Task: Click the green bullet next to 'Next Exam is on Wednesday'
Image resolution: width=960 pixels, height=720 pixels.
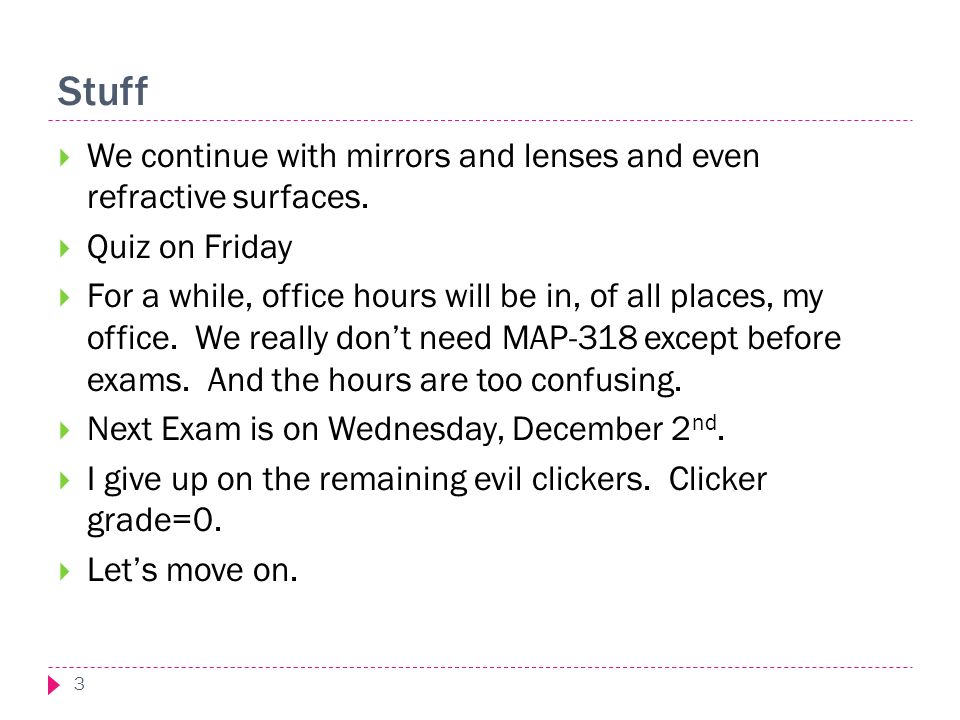Action: pyautogui.click(x=64, y=430)
